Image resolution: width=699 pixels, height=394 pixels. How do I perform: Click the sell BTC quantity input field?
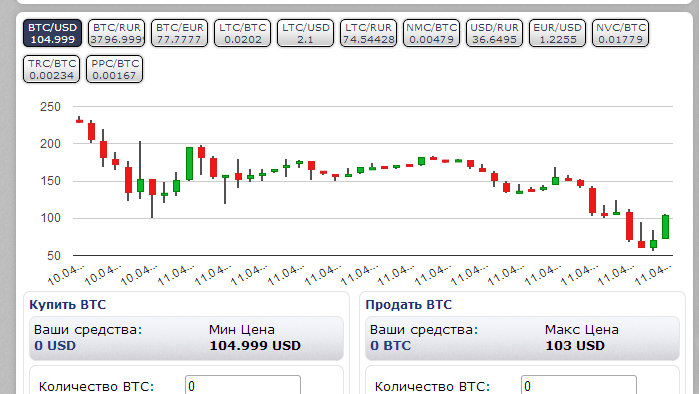(x=579, y=385)
